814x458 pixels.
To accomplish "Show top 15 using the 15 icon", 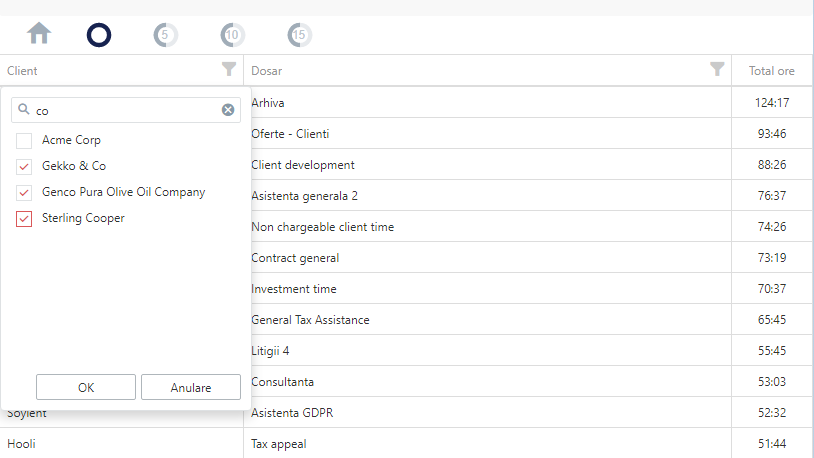I will coord(300,35).
